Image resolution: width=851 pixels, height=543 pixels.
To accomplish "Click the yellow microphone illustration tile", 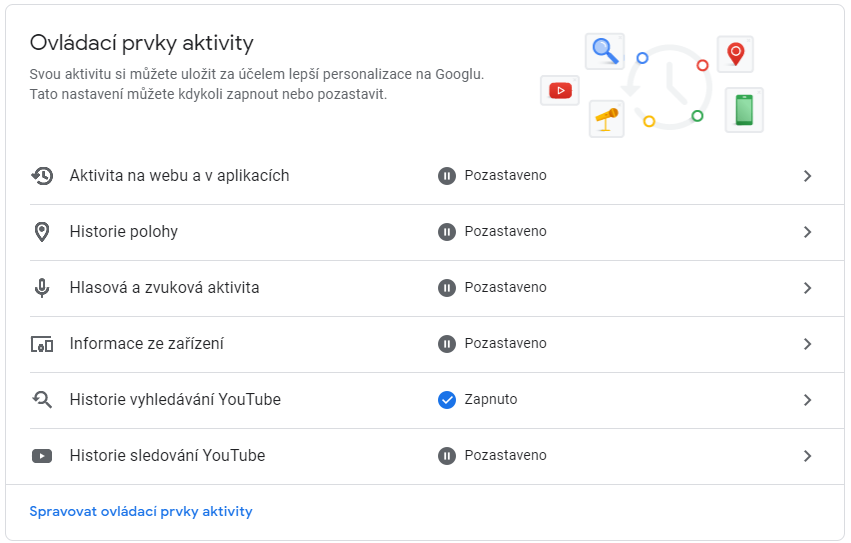I will pyautogui.click(x=606, y=119).
